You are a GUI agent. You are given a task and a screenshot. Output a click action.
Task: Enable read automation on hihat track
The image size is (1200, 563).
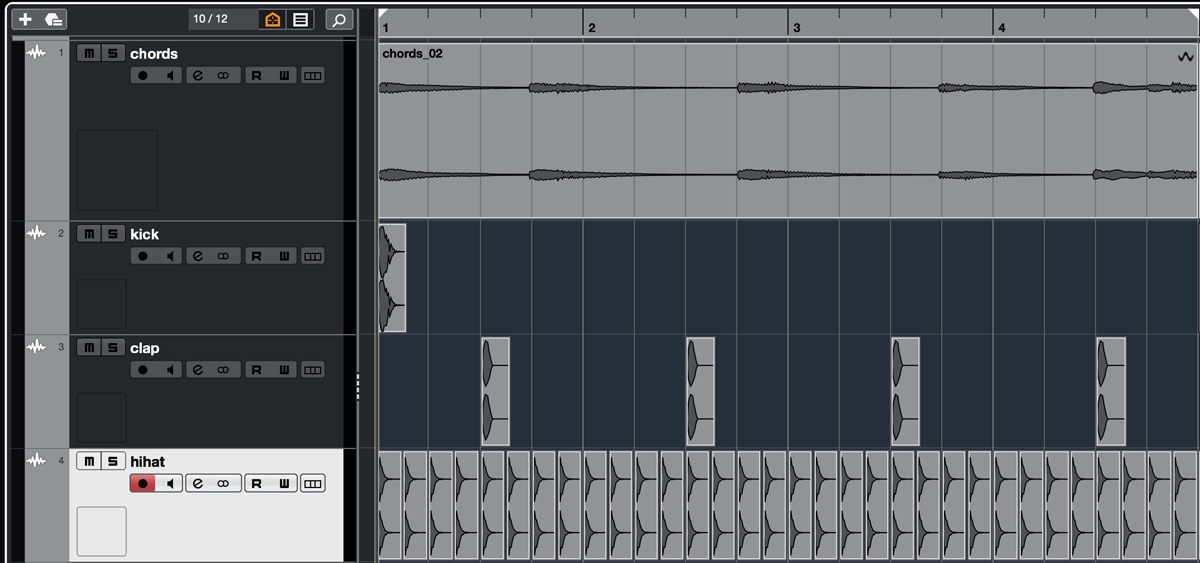pyautogui.click(x=257, y=483)
